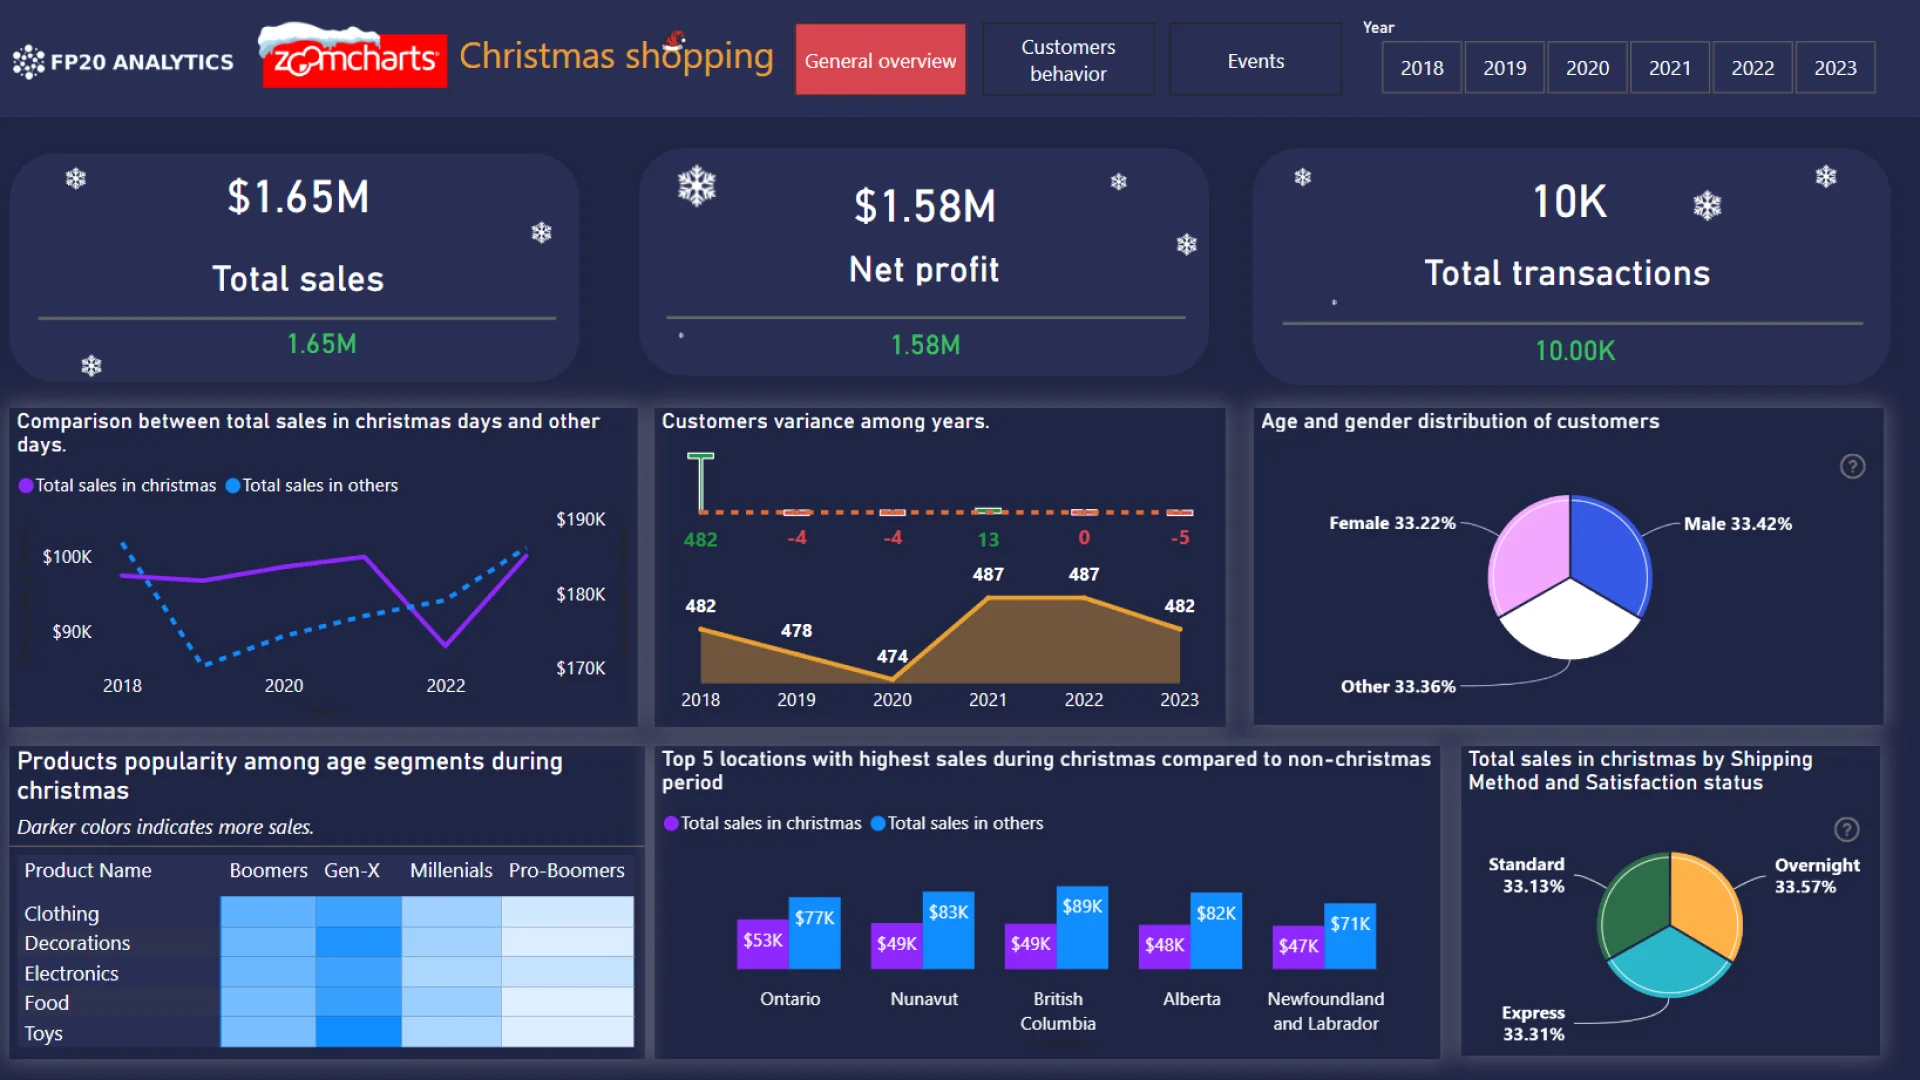Click the Female 33.22% label
Viewport: 1920px width, 1080px height.
pyautogui.click(x=1392, y=523)
